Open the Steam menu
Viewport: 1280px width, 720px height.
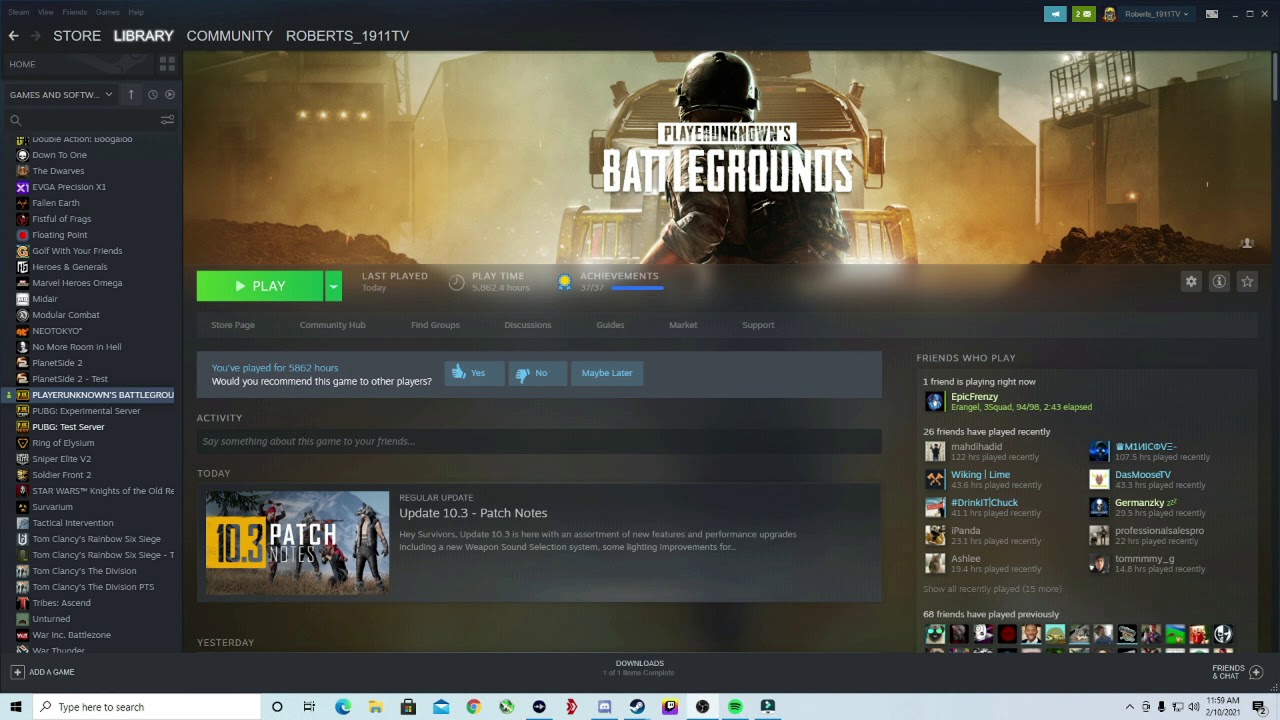18,12
